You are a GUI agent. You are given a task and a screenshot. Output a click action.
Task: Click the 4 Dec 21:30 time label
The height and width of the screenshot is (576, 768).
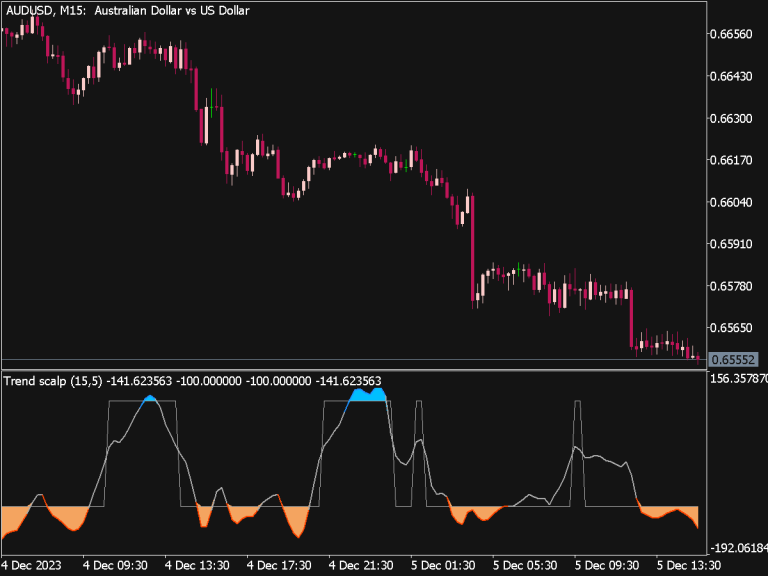[x=361, y=565]
